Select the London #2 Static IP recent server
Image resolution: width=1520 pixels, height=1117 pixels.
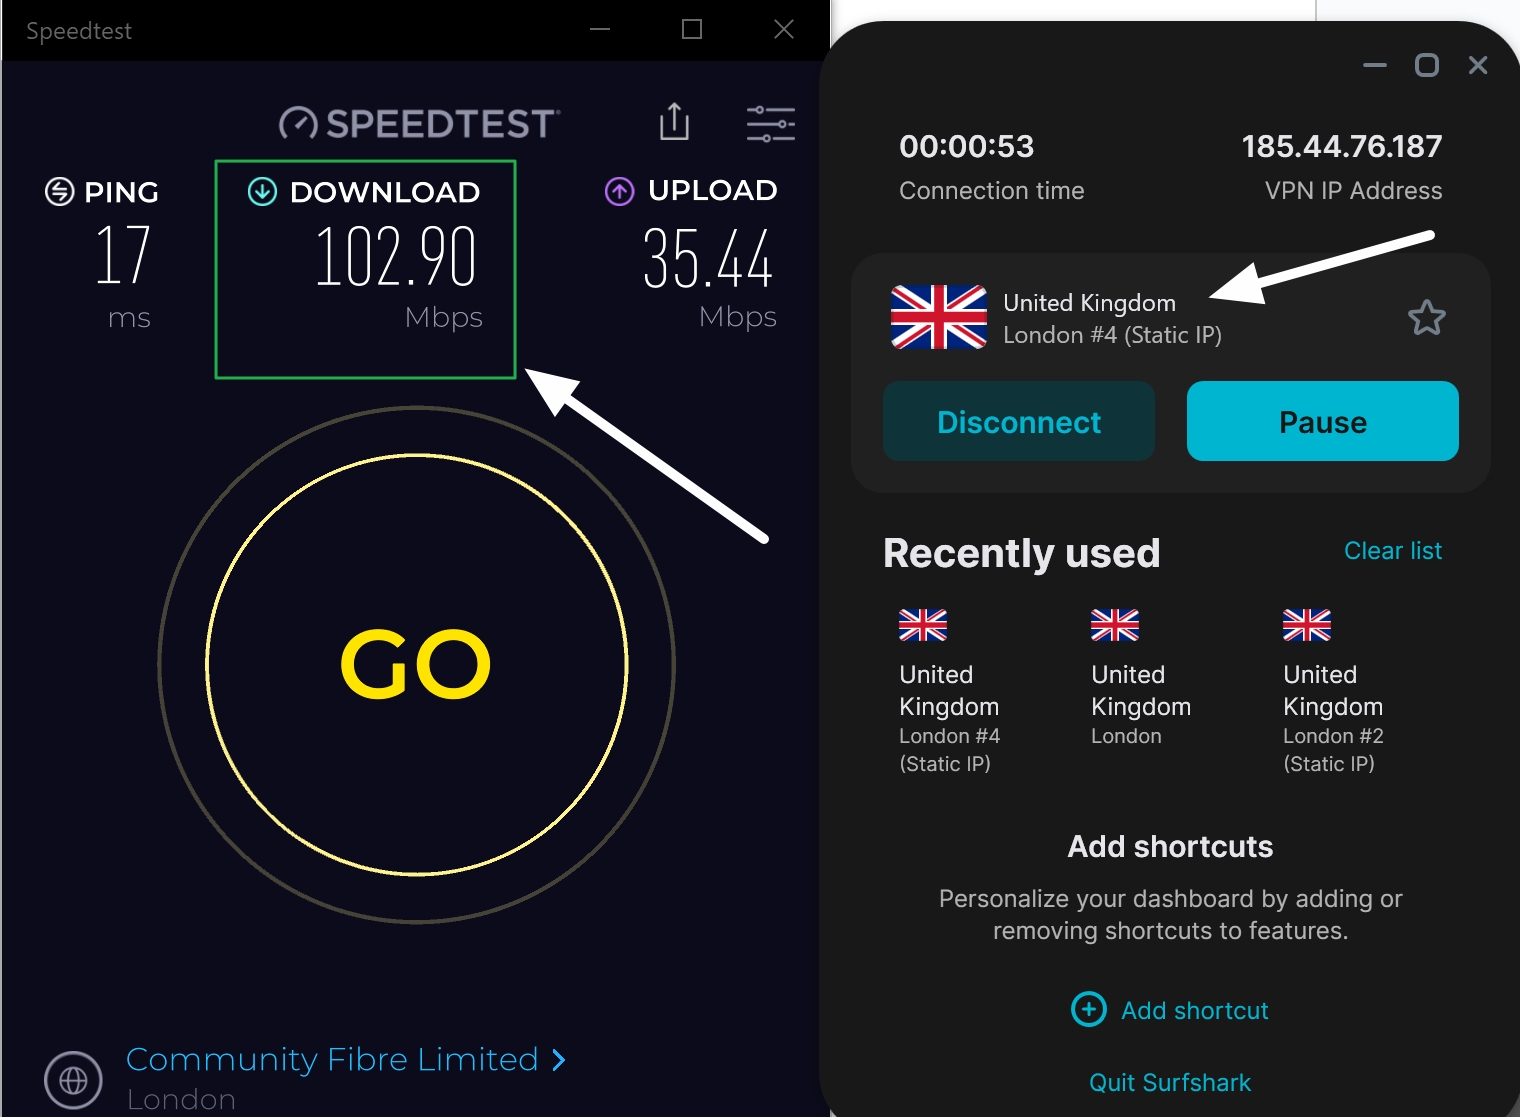pos(1332,690)
